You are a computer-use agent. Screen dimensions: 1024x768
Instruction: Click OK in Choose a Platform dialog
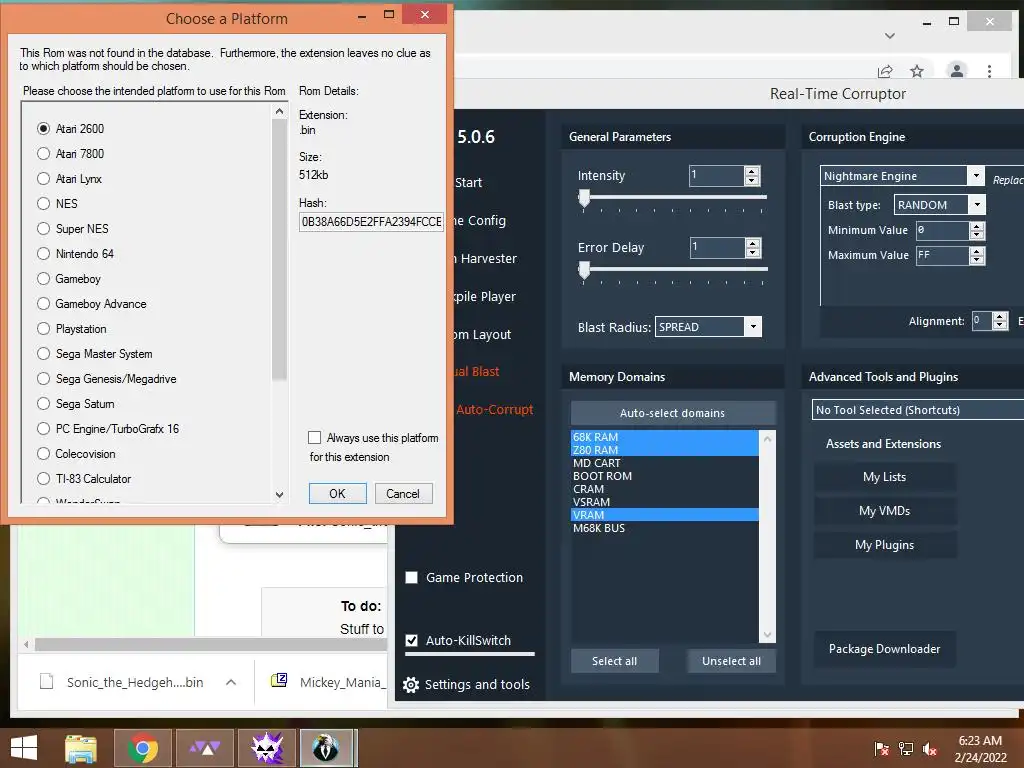tap(338, 494)
